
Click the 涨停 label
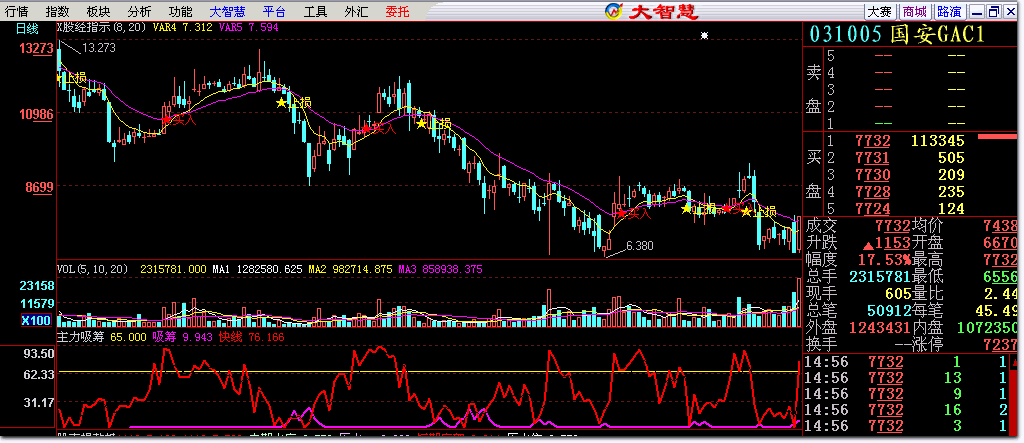tap(927, 344)
